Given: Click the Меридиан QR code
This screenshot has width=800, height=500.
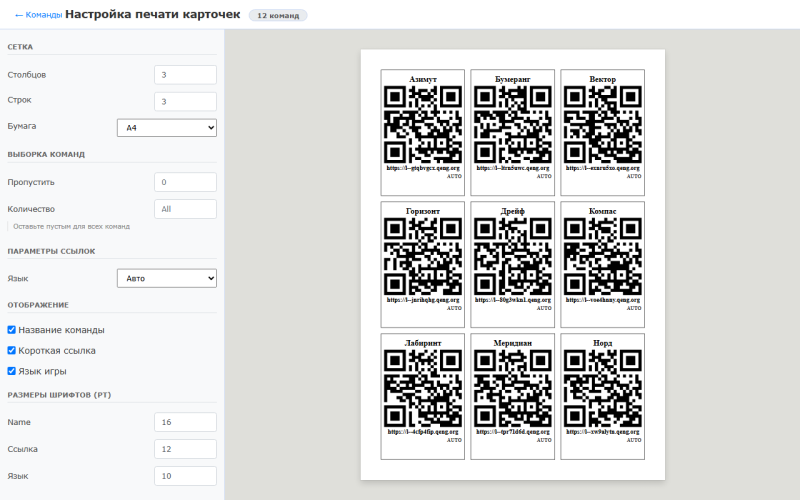Looking at the screenshot, I should coord(513,388).
